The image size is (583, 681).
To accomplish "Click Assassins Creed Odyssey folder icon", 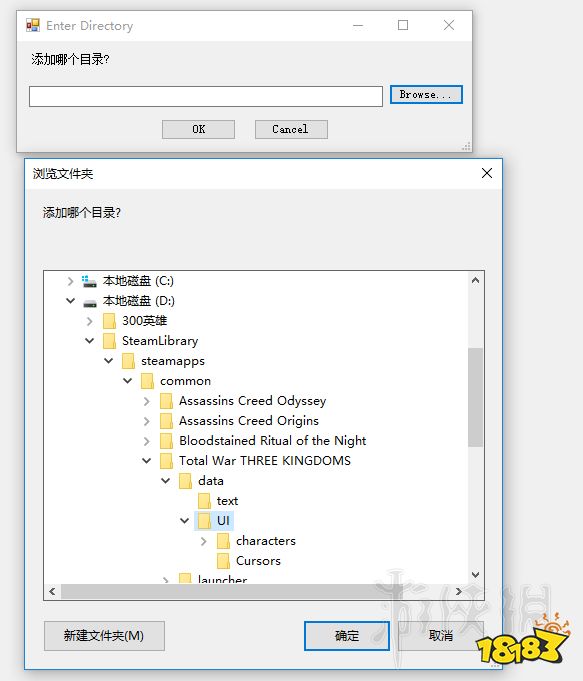I will tap(166, 401).
